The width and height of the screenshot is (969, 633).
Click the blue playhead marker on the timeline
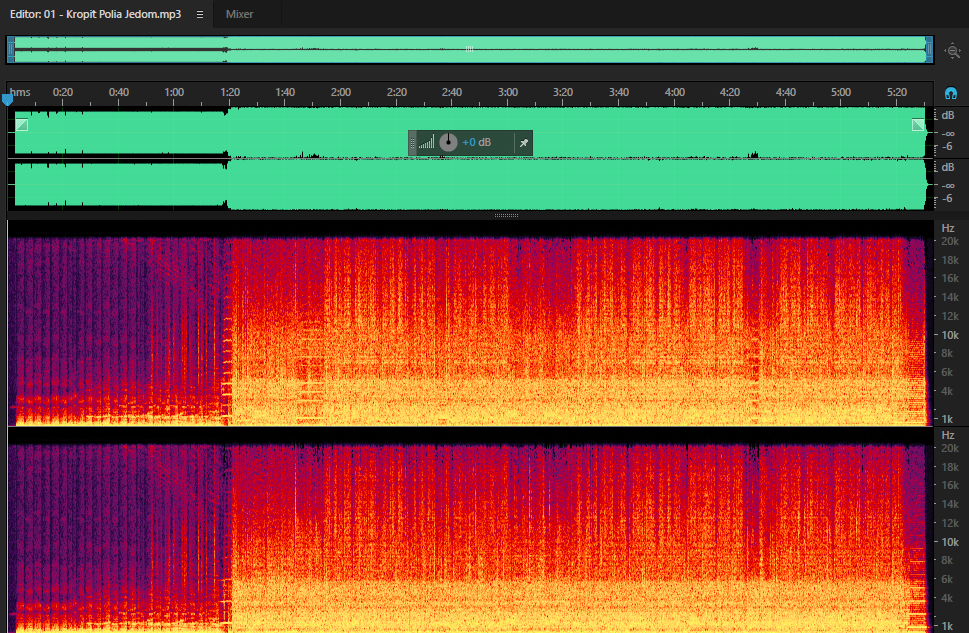(7, 99)
